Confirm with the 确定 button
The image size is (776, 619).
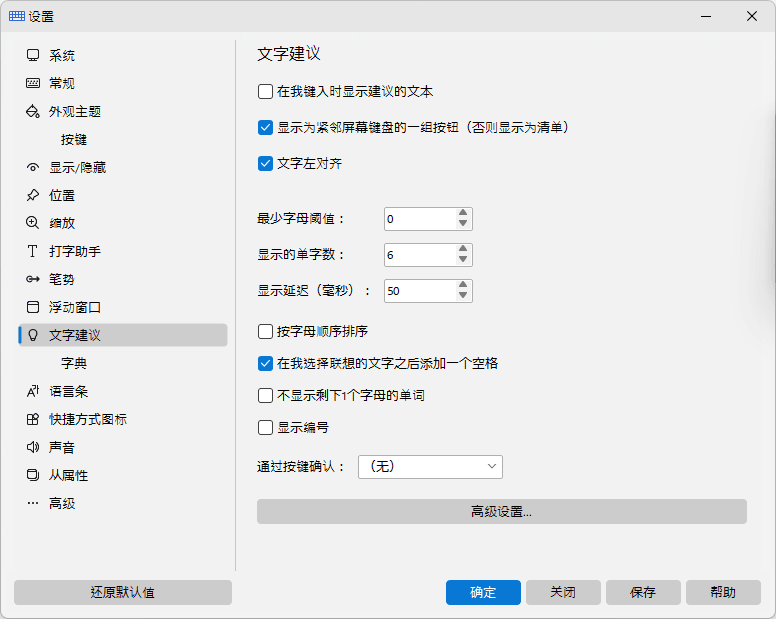coord(483,592)
